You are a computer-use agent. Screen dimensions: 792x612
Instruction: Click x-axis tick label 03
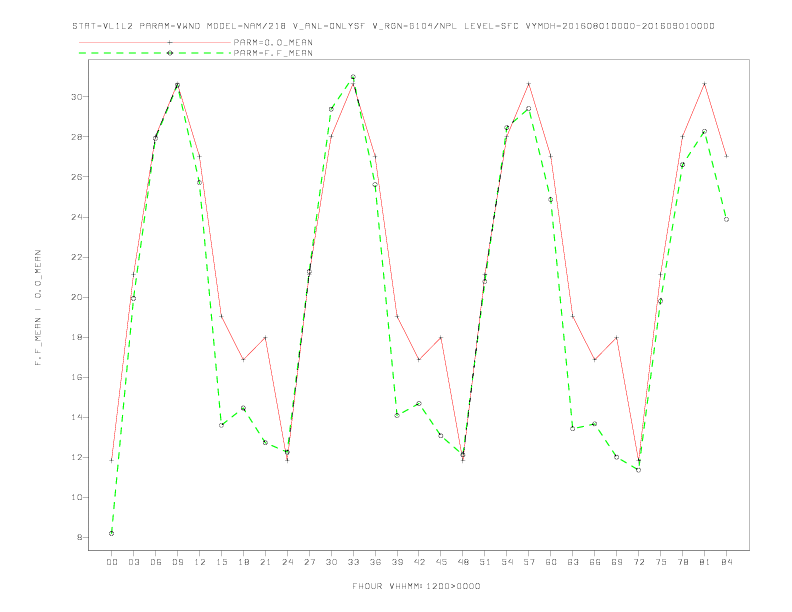pos(133,562)
